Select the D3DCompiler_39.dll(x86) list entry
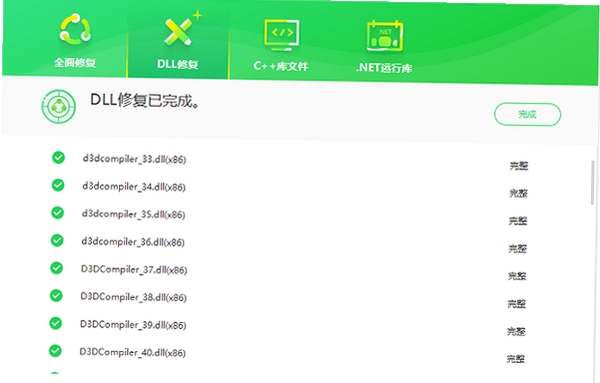 click(x=133, y=325)
